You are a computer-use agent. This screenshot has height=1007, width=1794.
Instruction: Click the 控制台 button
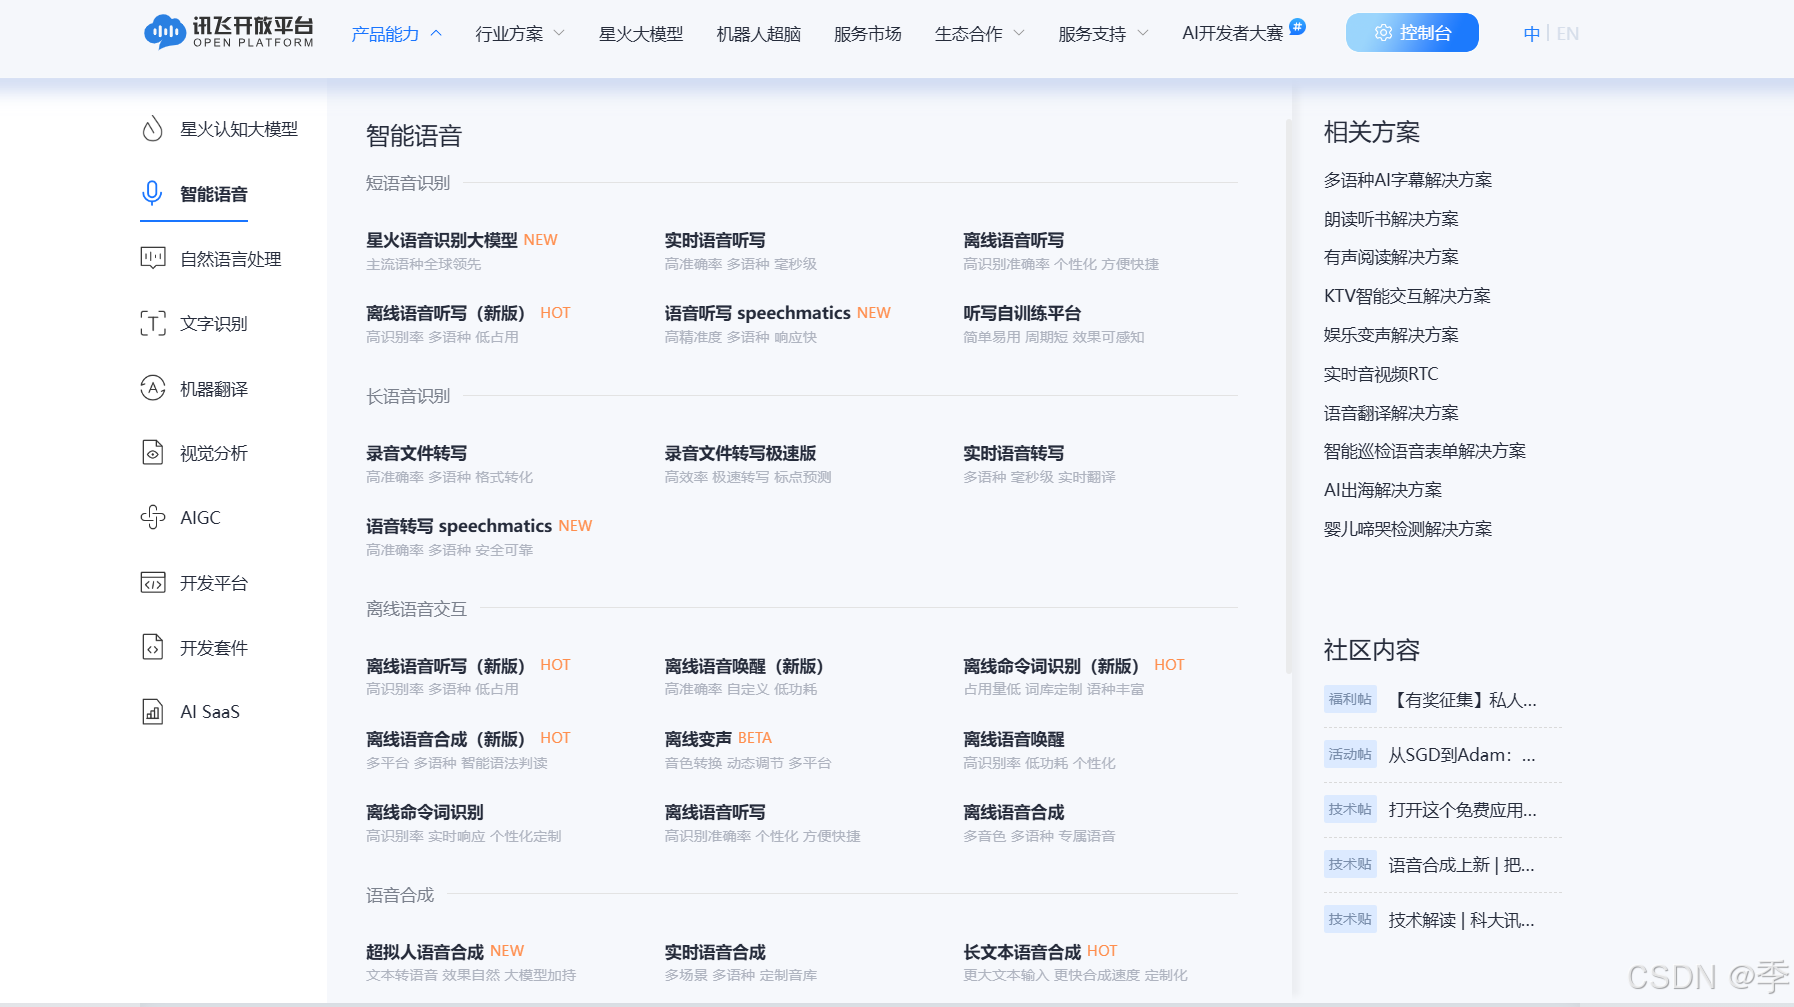click(1412, 33)
